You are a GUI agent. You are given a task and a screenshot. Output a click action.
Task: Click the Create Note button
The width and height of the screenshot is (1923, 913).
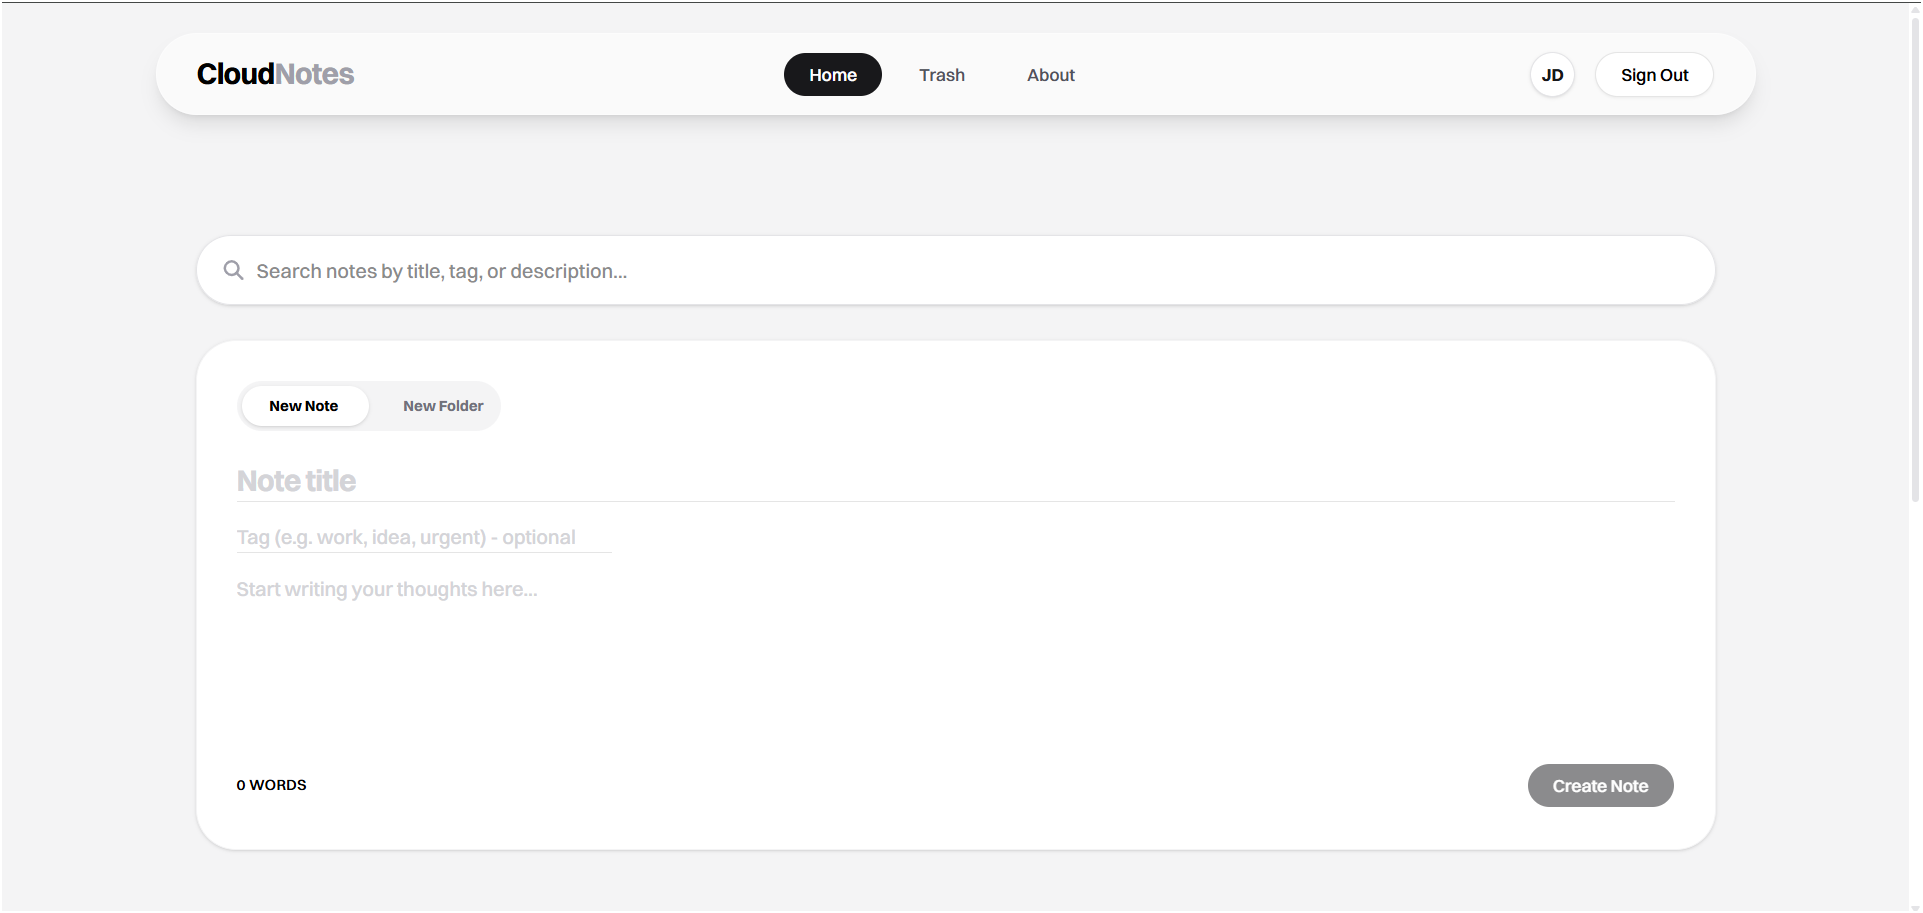pos(1600,786)
